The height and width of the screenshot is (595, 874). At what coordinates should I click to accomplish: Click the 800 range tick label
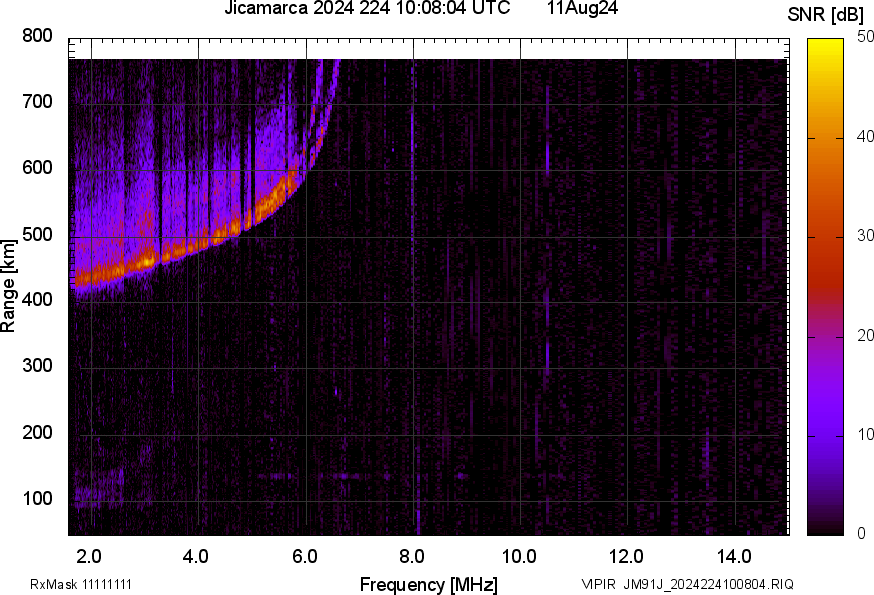(x=37, y=36)
